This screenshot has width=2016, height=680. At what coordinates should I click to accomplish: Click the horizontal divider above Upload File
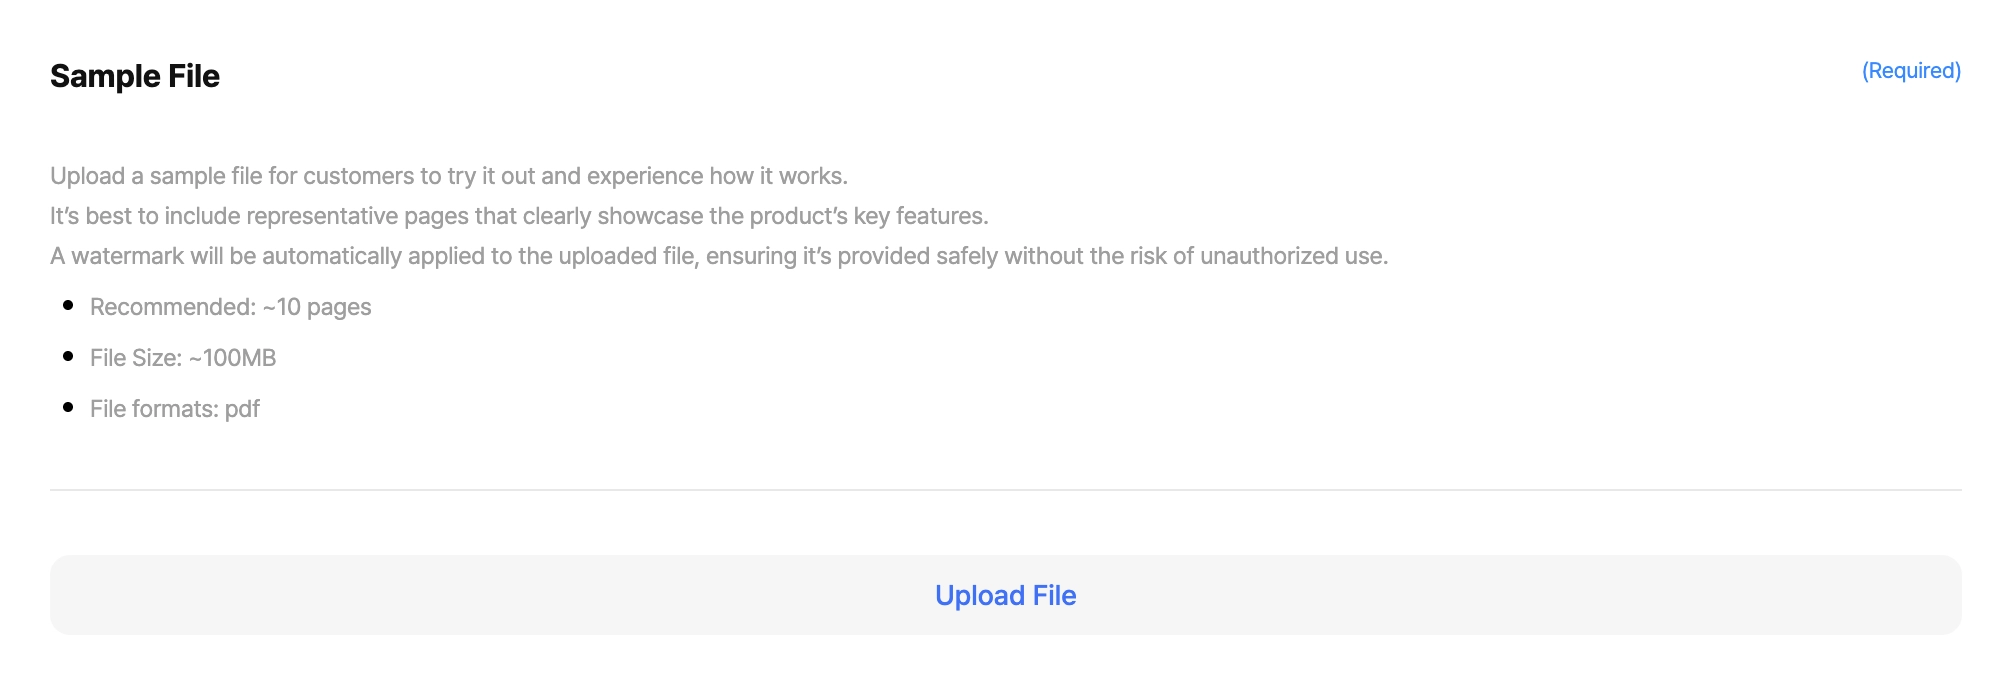click(x=1005, y=490)
